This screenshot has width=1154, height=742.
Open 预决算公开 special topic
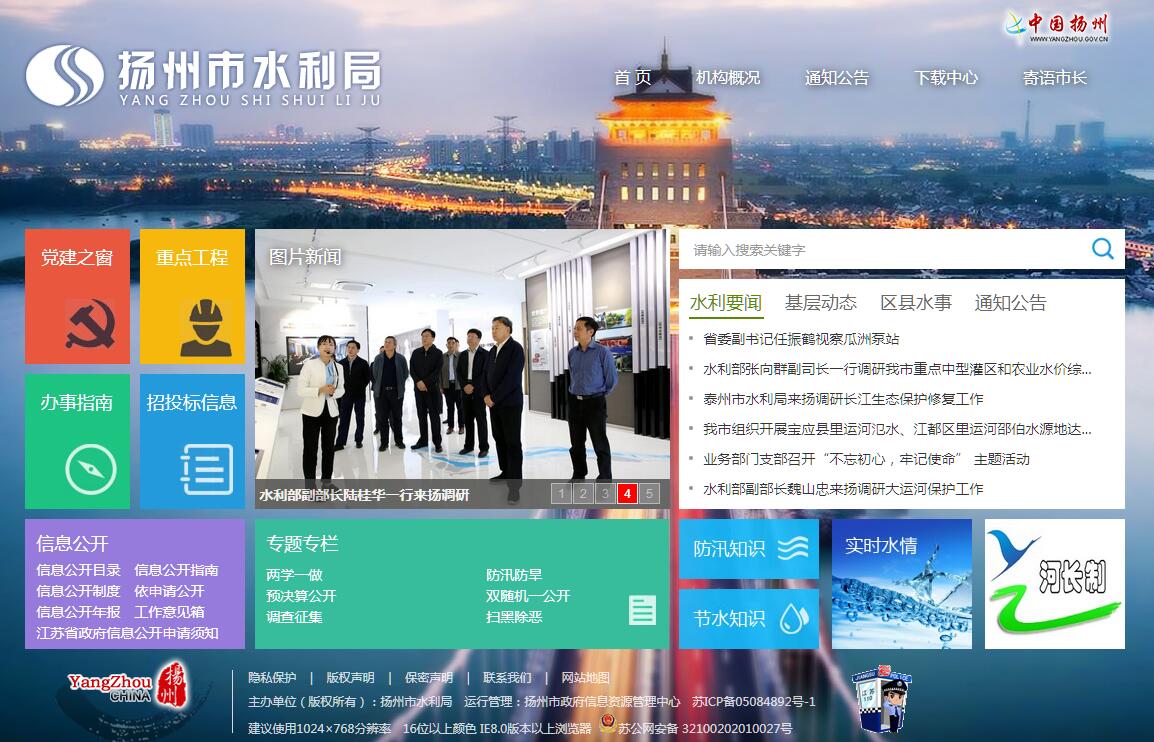point(301,596)
